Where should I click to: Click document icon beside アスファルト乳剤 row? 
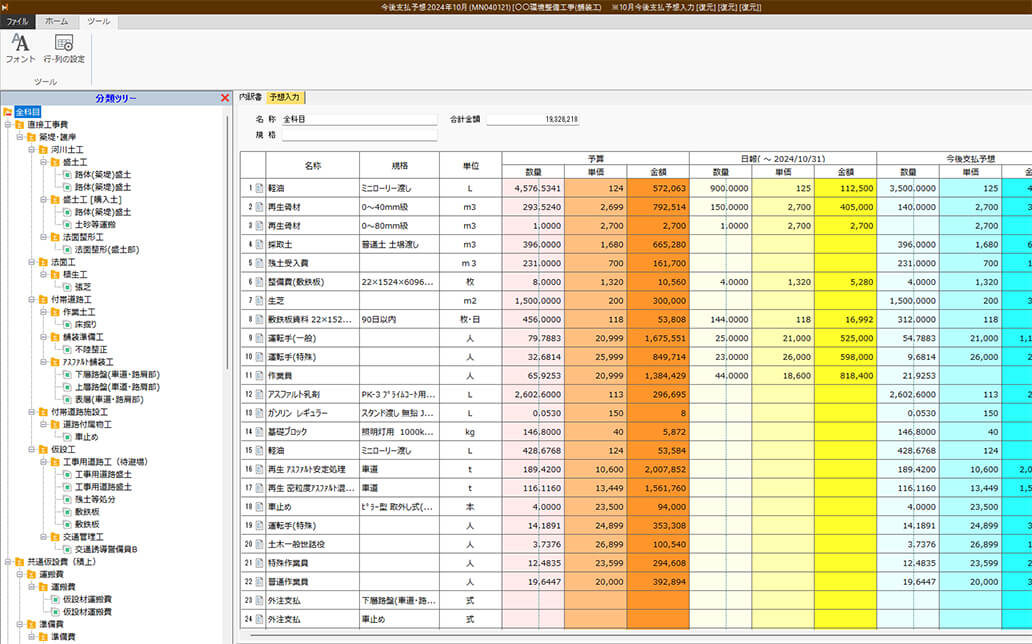pos(258,395)
